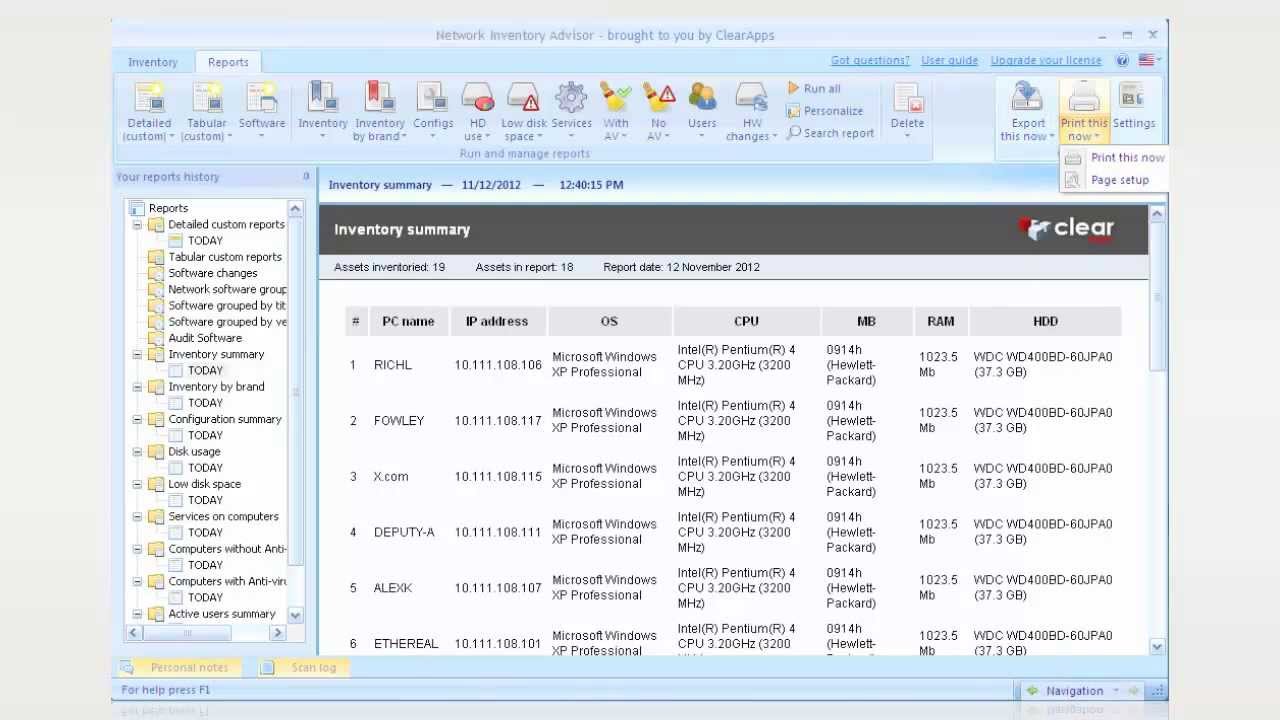The width and height of the screenshot is (1280, 720).
Task: Click the IP address column header
Action: tap(497, 322)
